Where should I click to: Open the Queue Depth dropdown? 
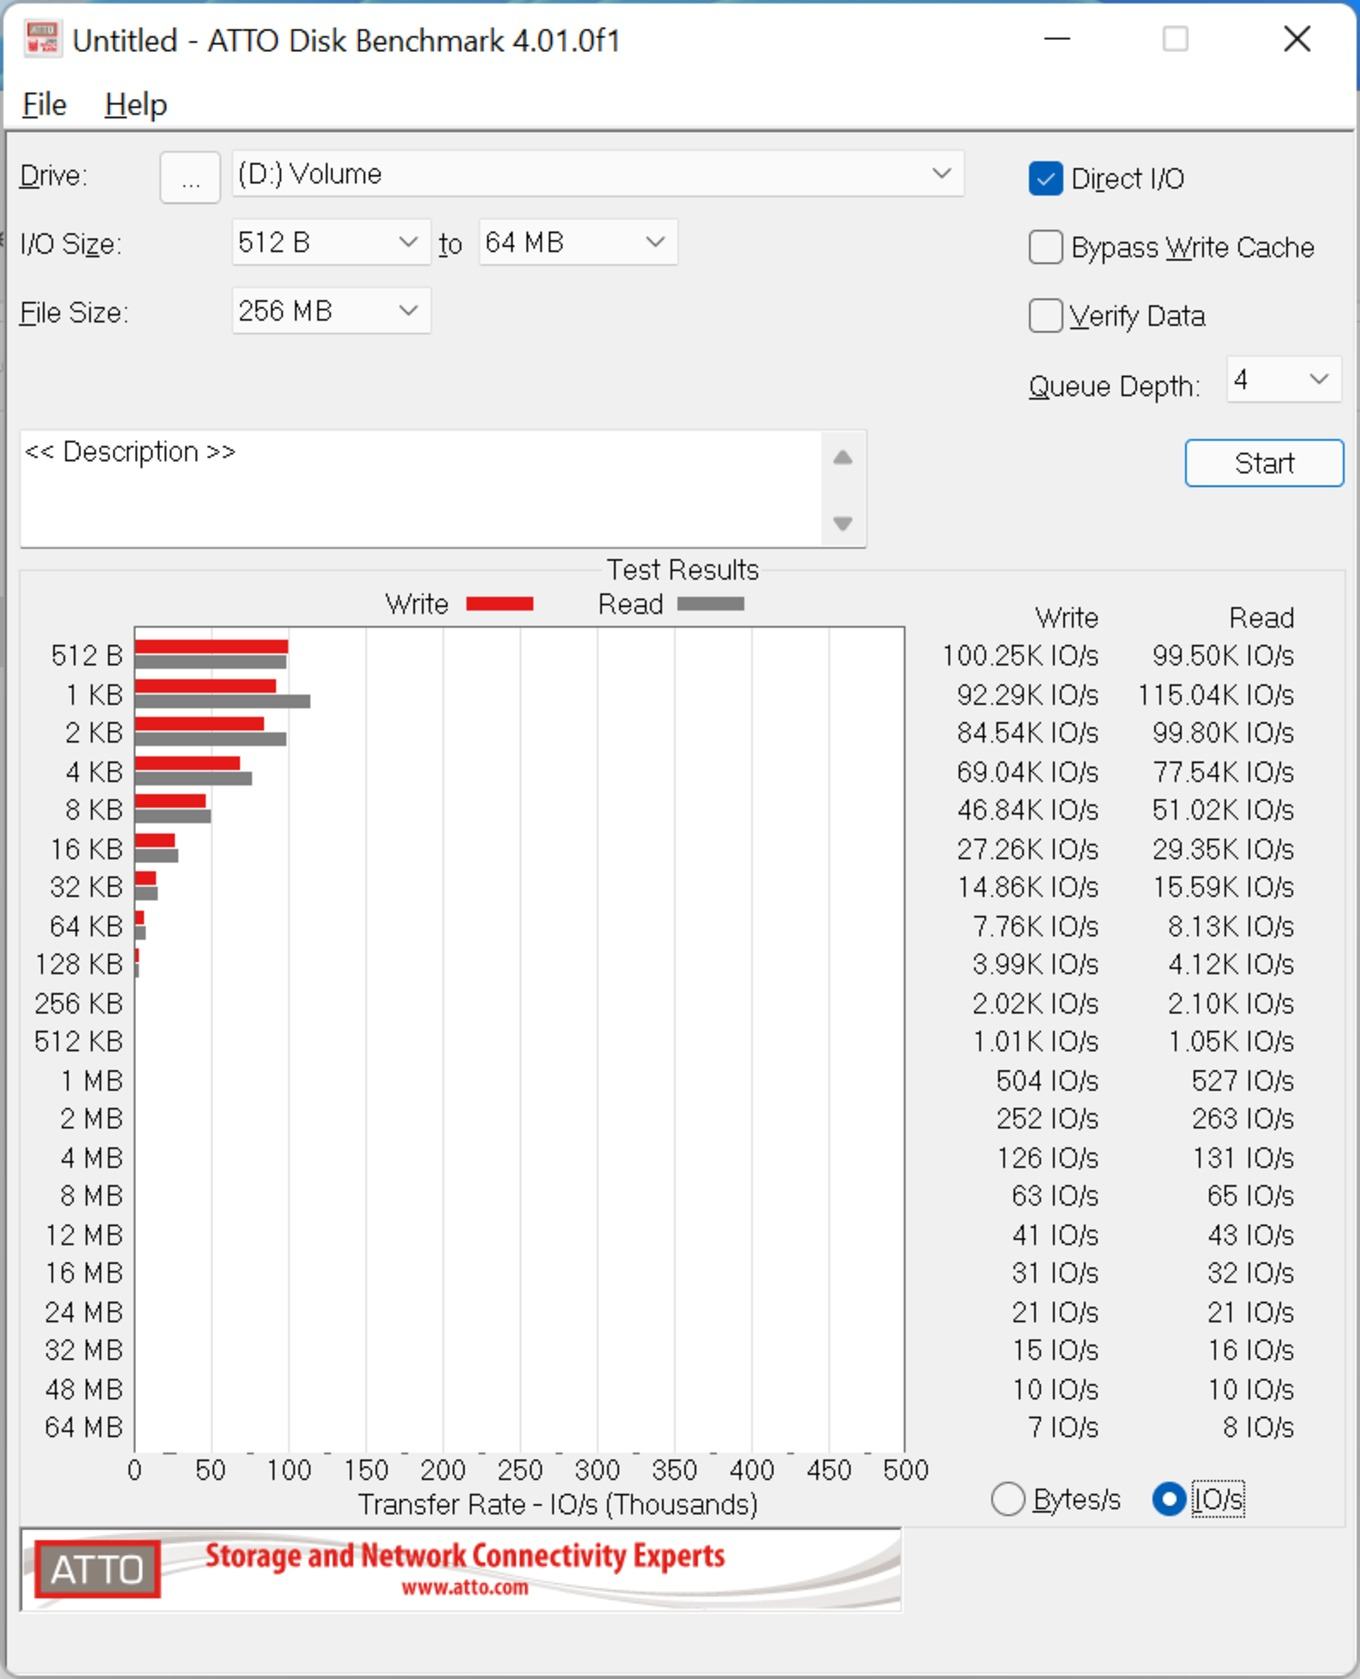tap(1284, 380)
